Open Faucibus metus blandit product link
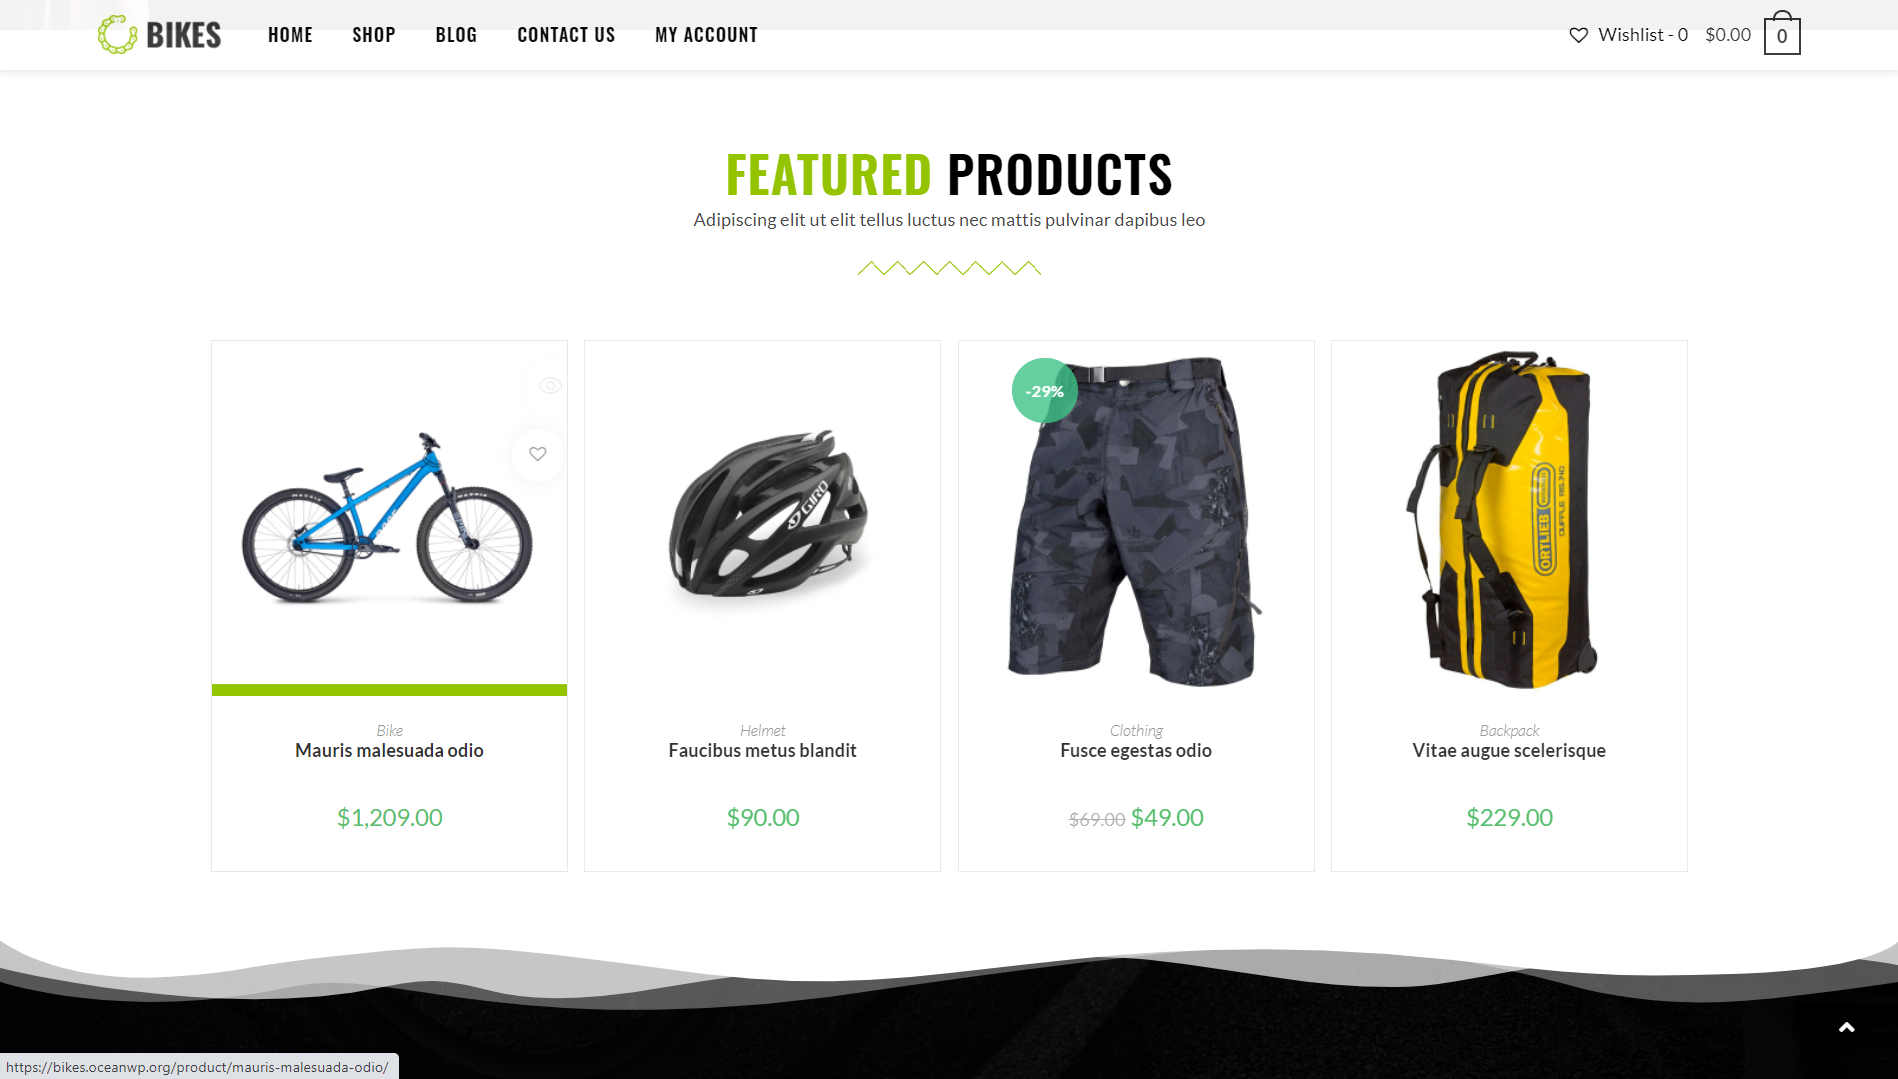The height and width of the screenshot is (1079, 1898). (x=762, y=750)
